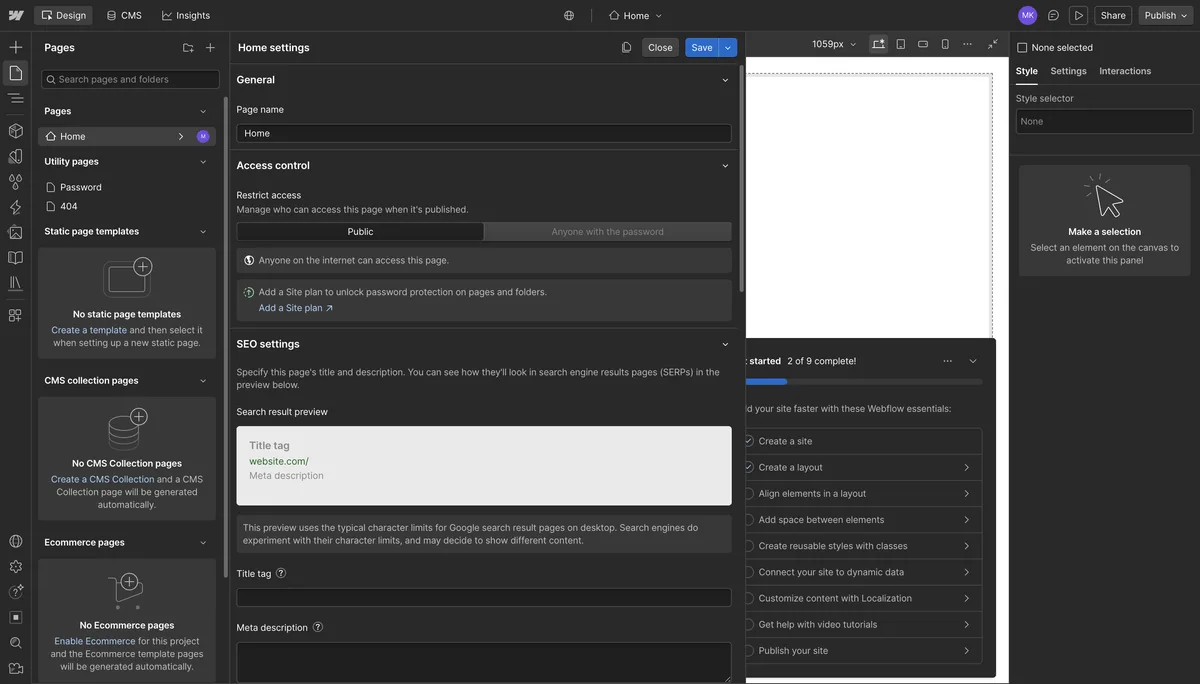Open the Assets image icon
Screen dimensions: 1200x684
click(x=15, y=232)
